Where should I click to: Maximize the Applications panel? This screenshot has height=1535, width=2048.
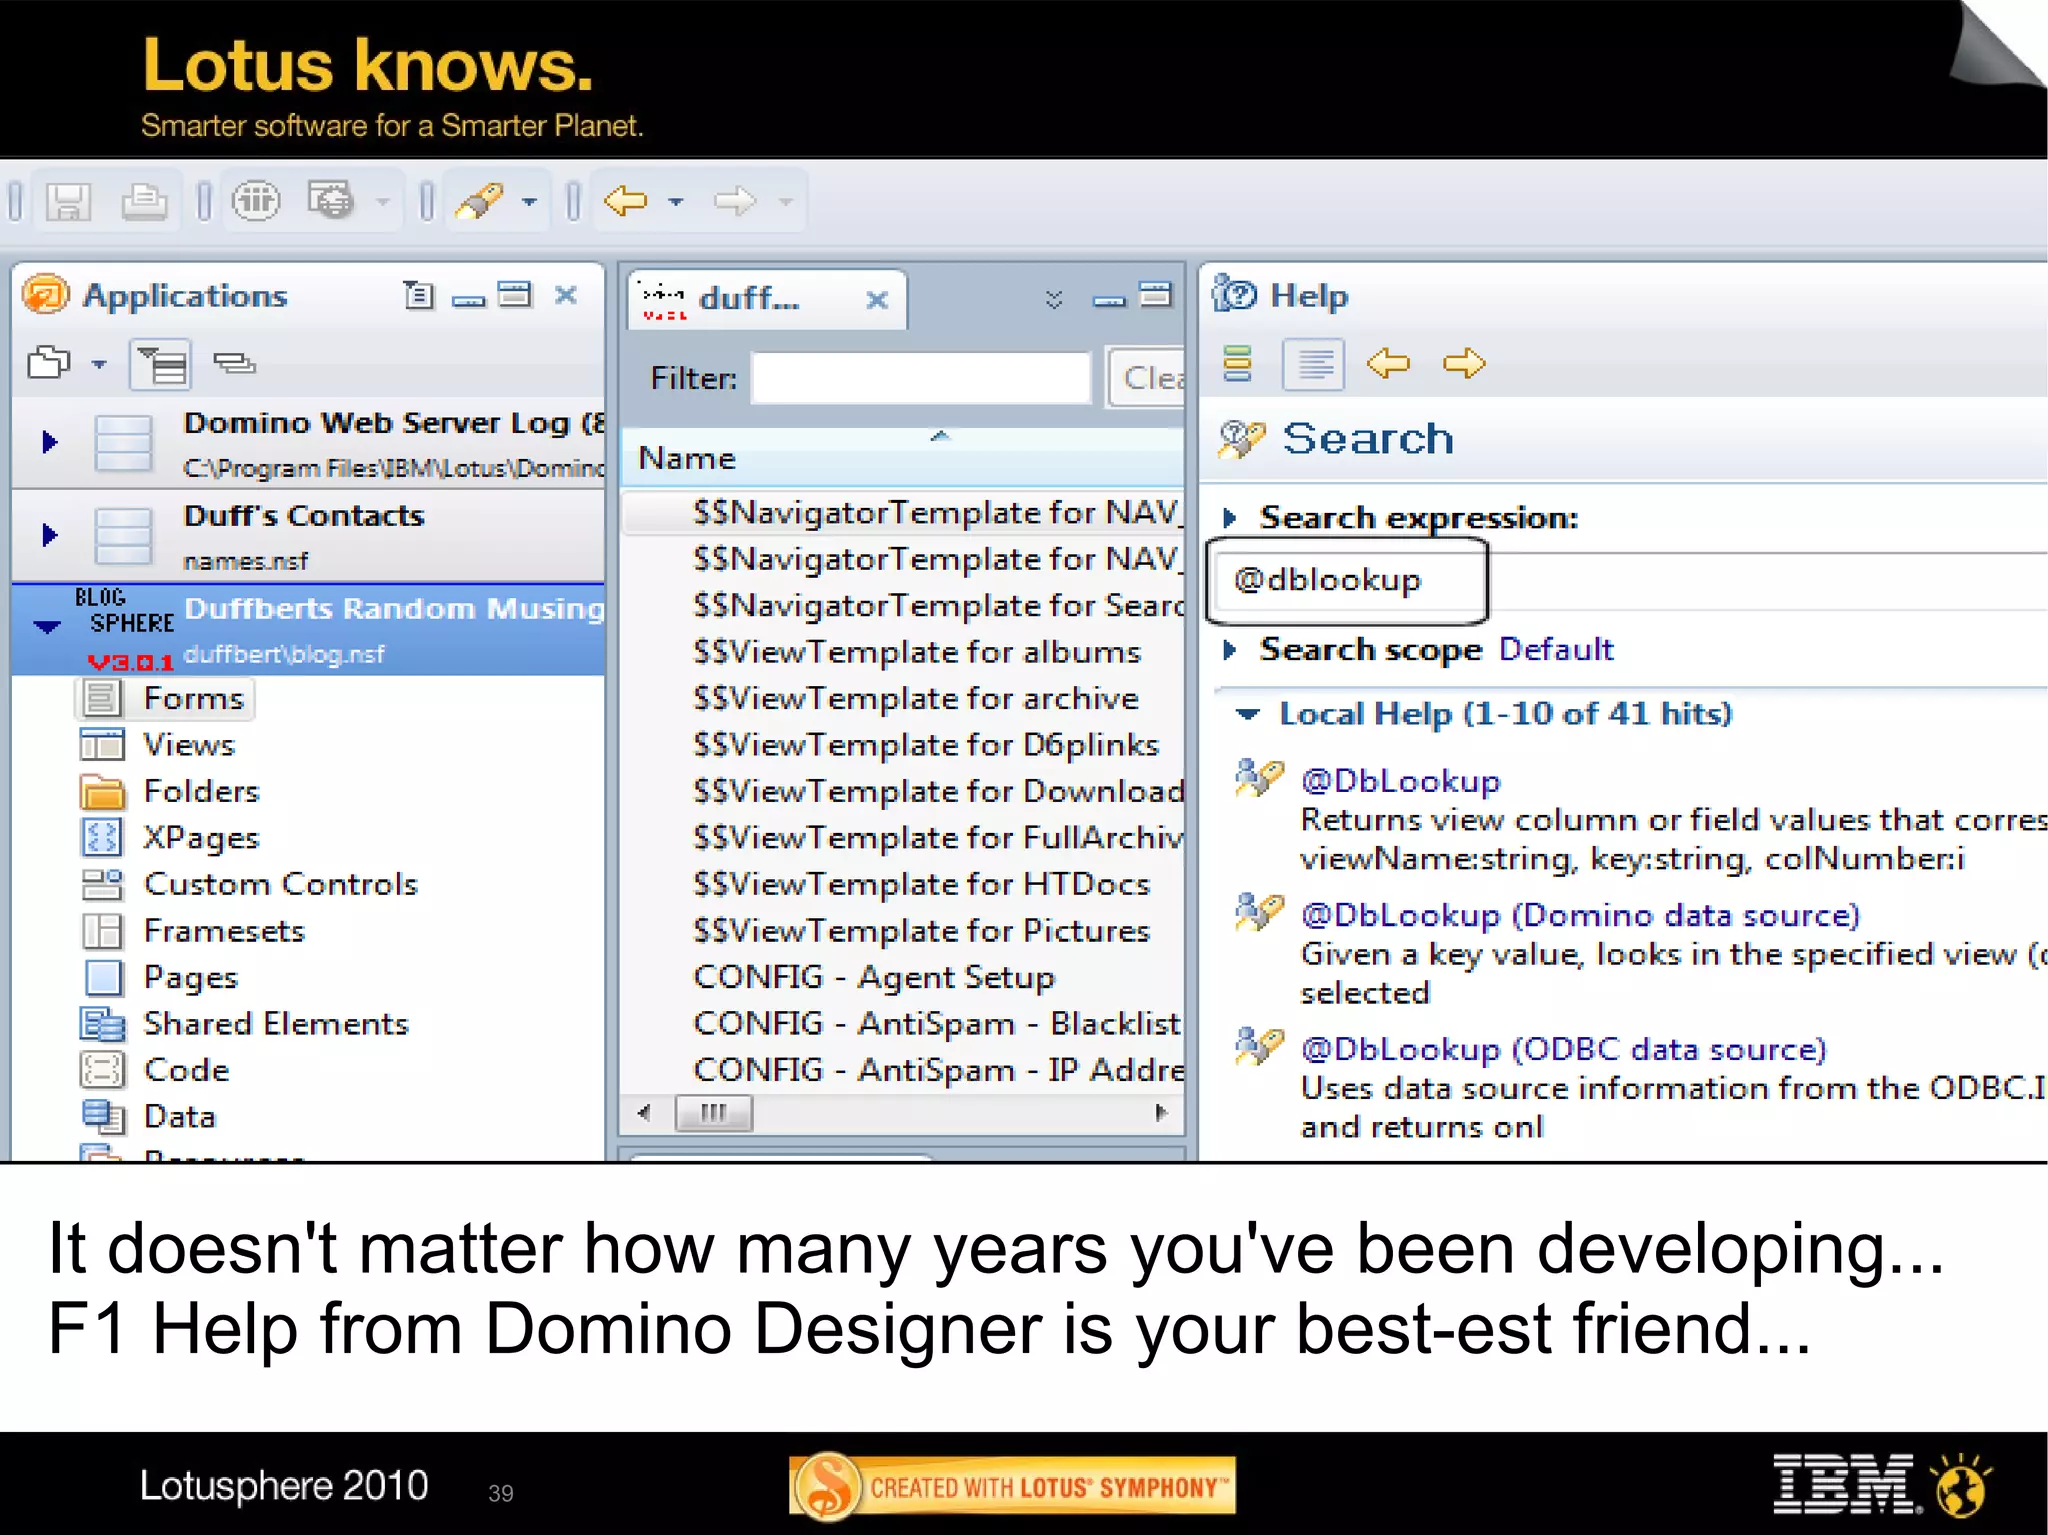pyautogui.click(x=515, y=294)
